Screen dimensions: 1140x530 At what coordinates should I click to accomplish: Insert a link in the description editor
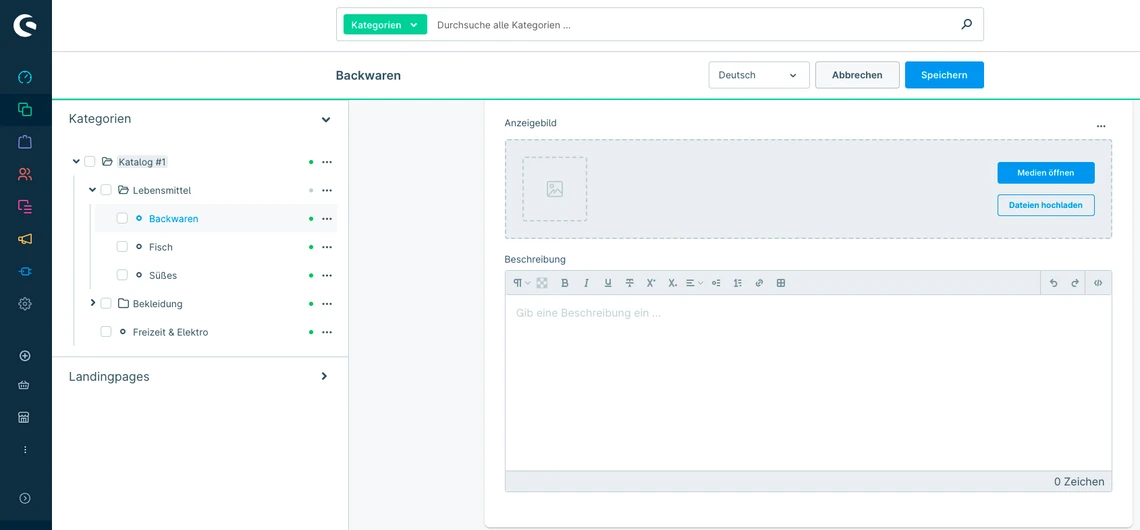[759, 283]
